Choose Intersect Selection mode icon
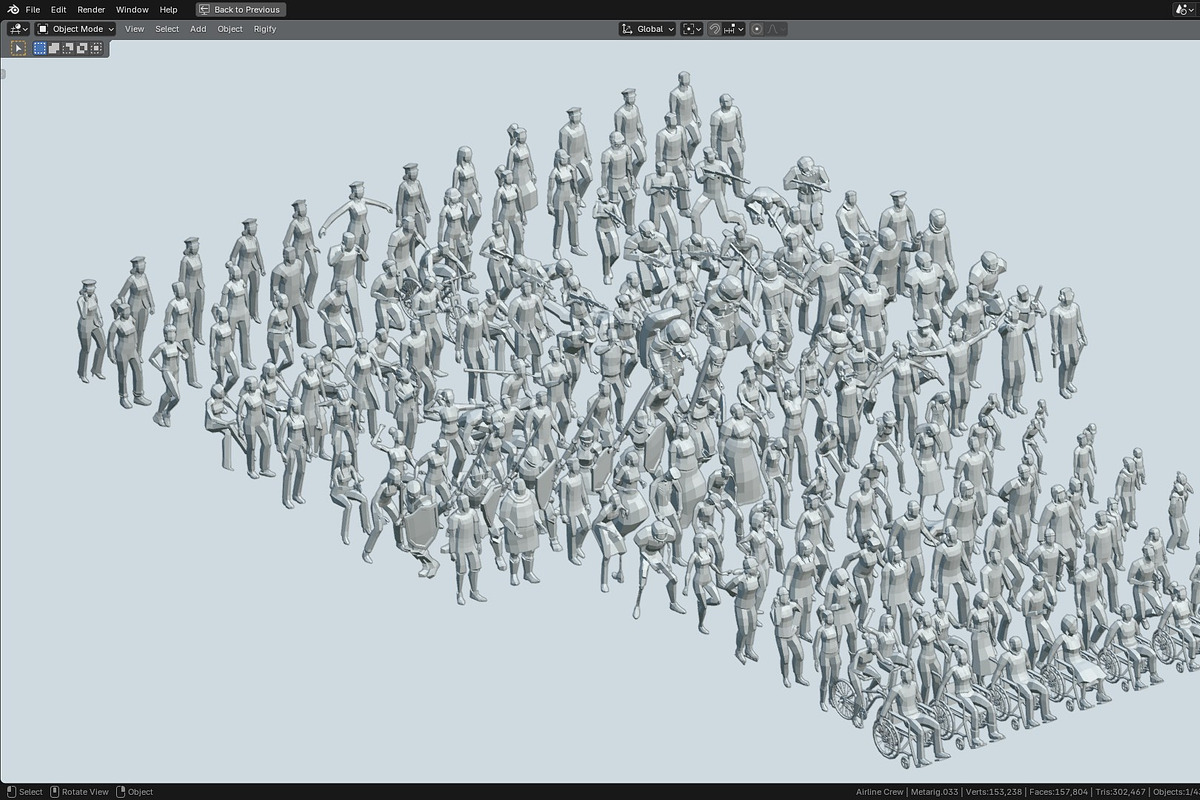 96,48
